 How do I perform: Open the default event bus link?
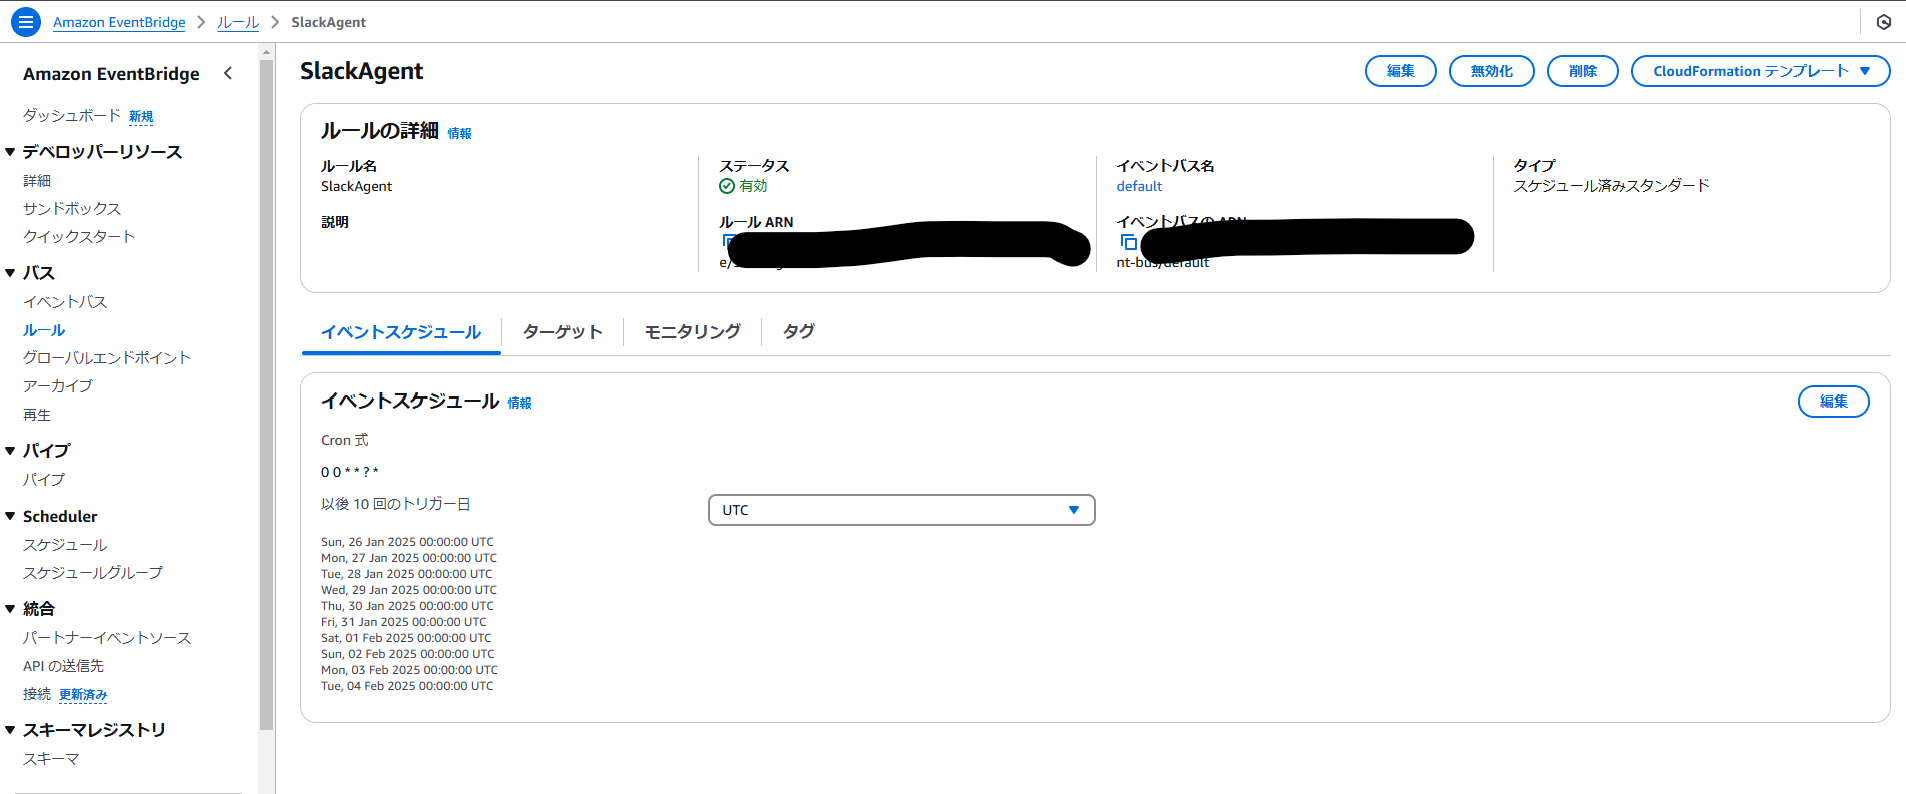tap(1139, 186)
